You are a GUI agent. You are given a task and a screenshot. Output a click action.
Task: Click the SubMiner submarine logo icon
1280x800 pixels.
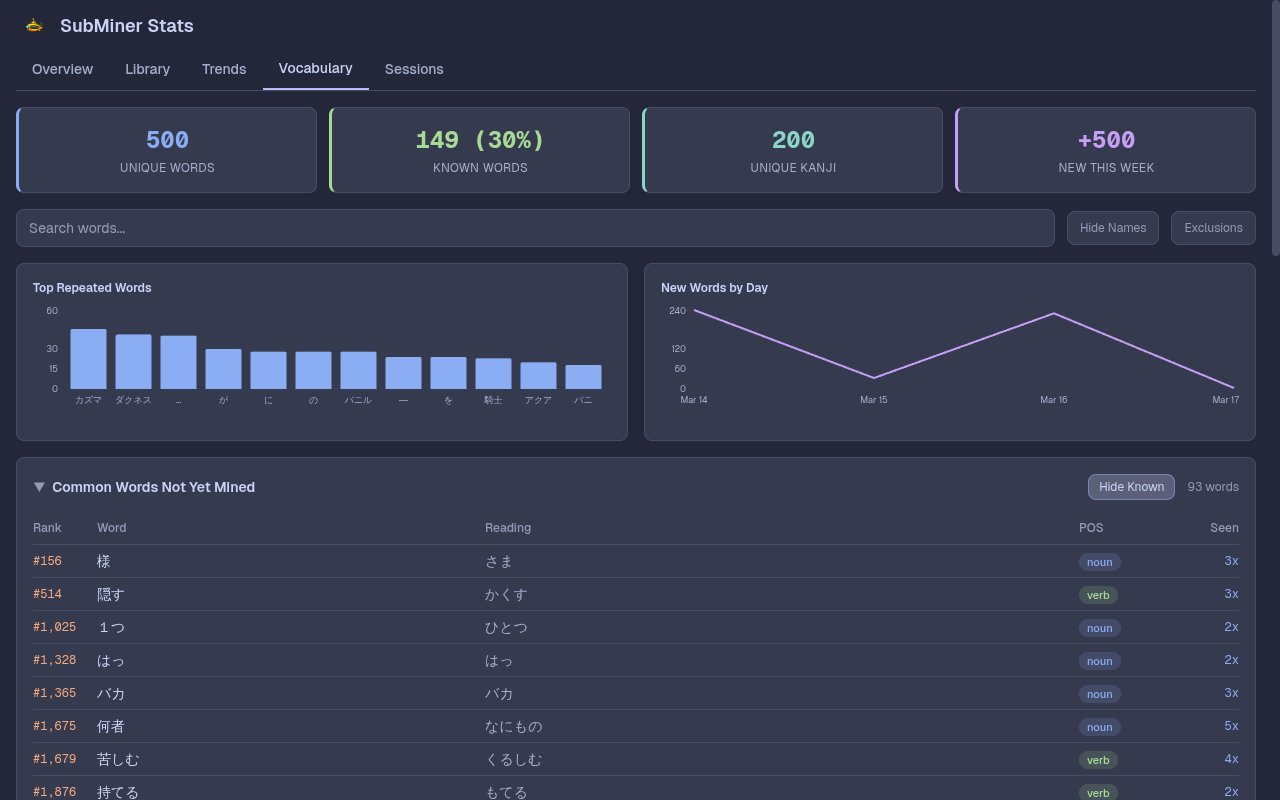click(34, 26)
